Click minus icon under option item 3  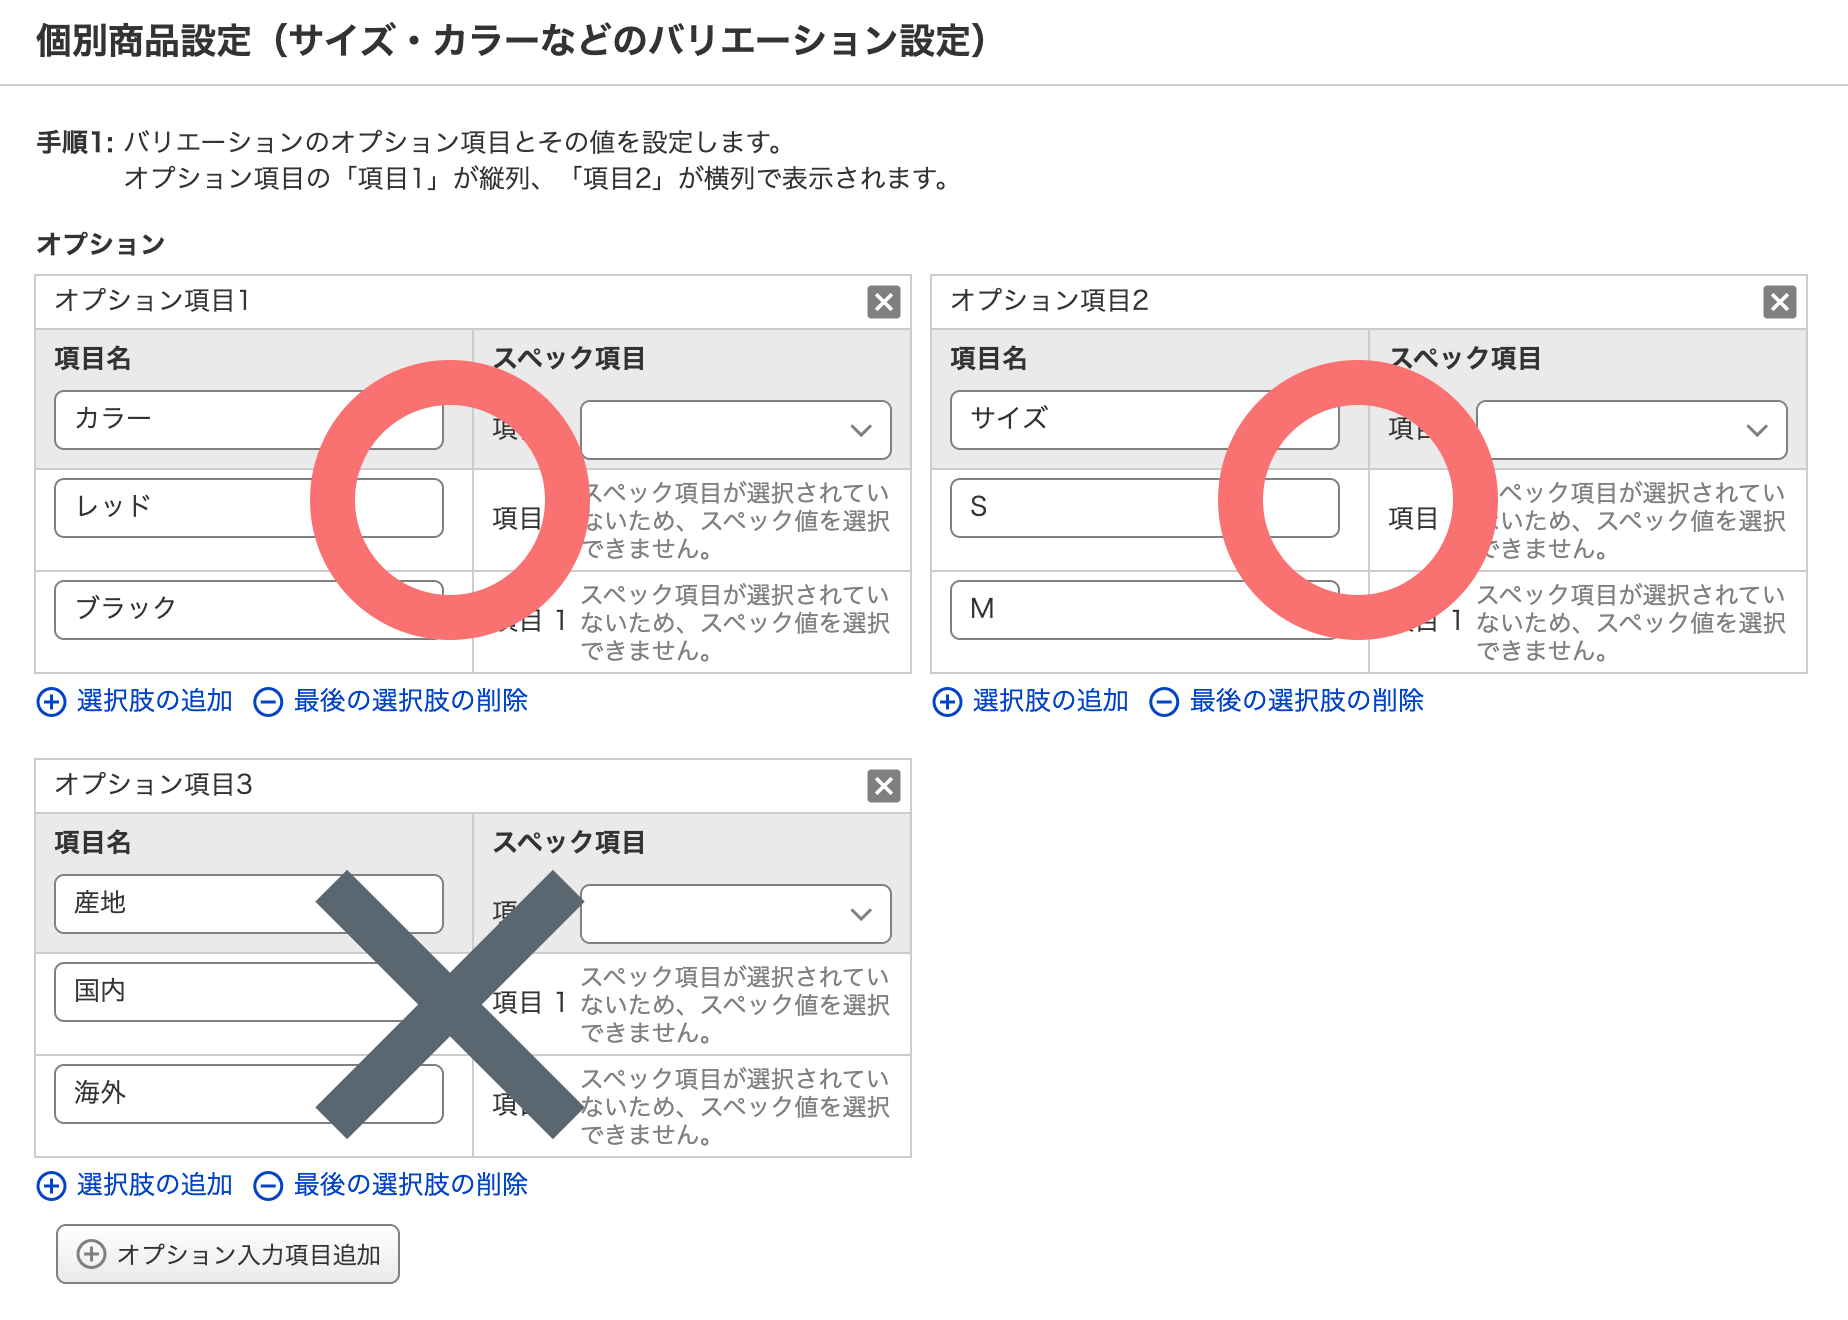pyautogui.click(x=268, y=1186)
